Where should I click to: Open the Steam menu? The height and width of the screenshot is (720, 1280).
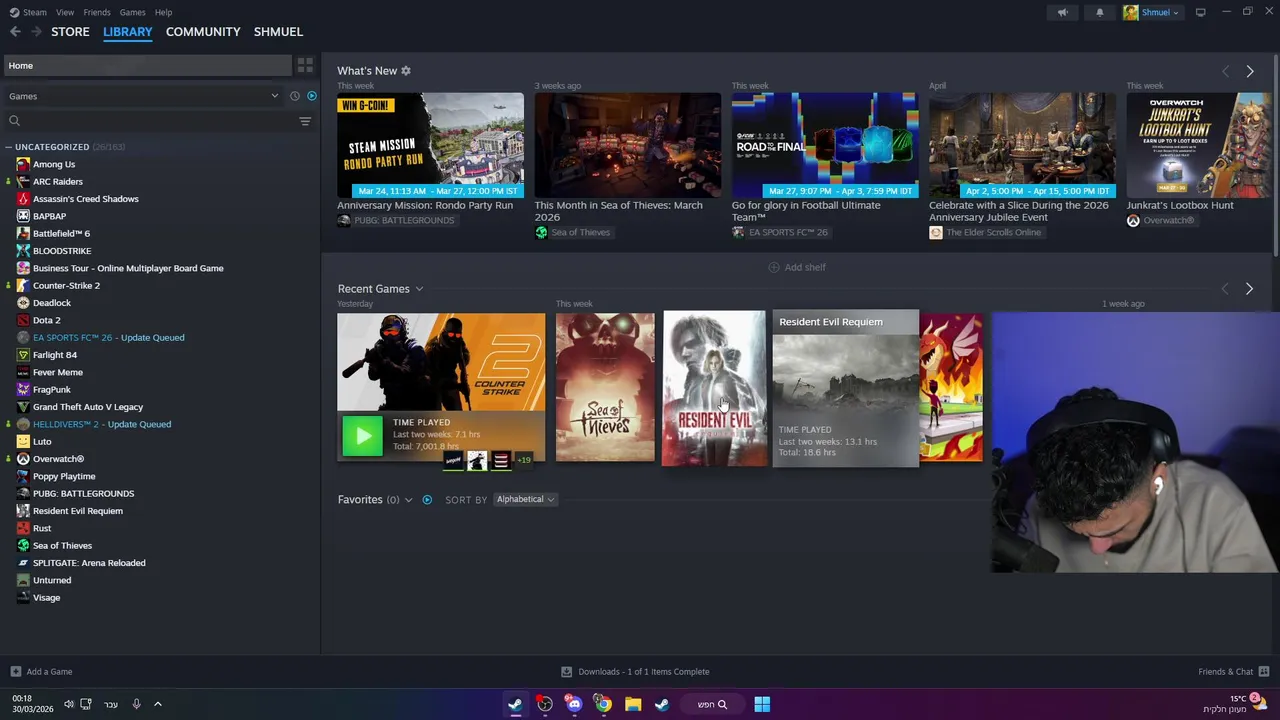[34, 12]
